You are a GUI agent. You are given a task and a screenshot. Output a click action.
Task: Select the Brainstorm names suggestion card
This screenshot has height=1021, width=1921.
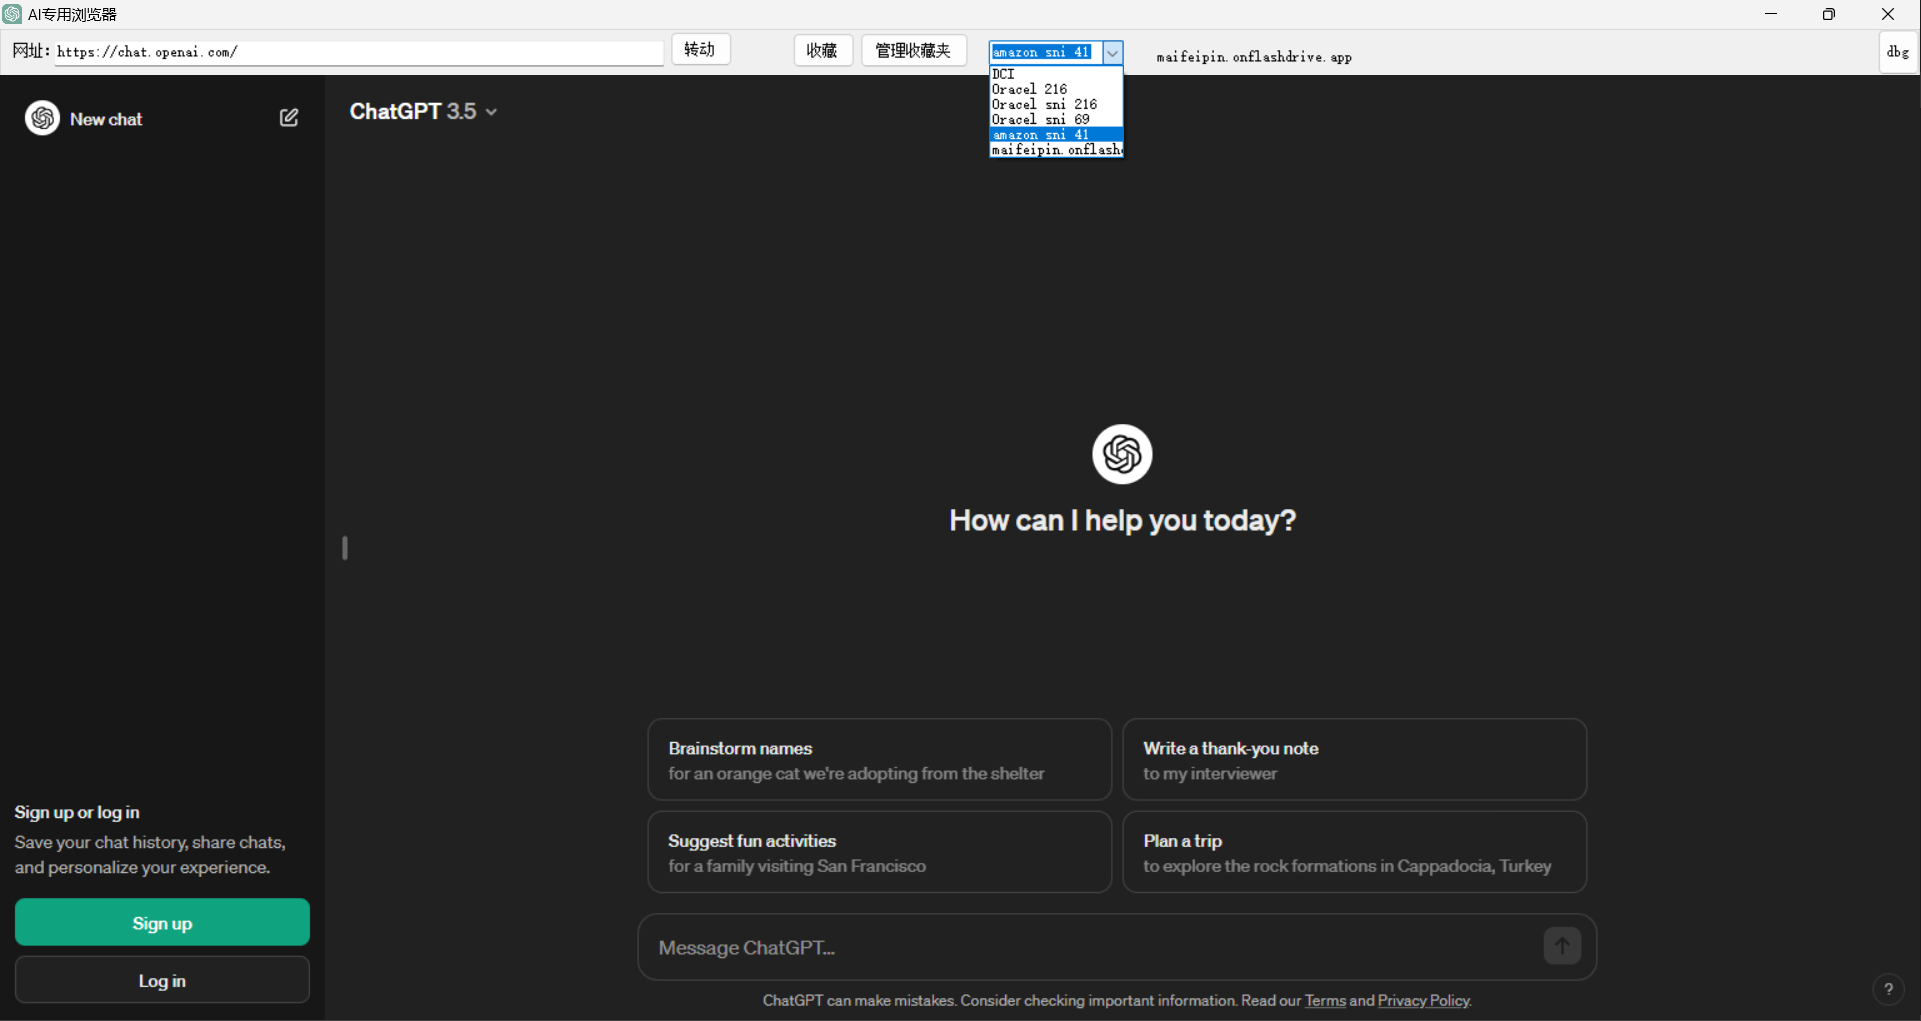(879, 760)
